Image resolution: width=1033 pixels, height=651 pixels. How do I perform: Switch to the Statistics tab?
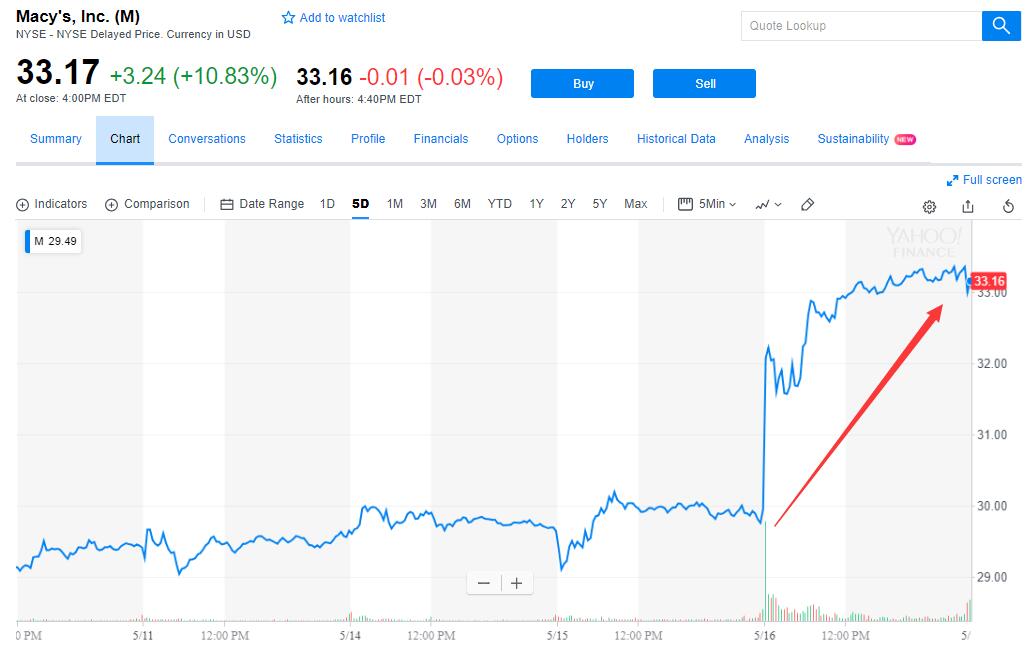tap(298, 139)
